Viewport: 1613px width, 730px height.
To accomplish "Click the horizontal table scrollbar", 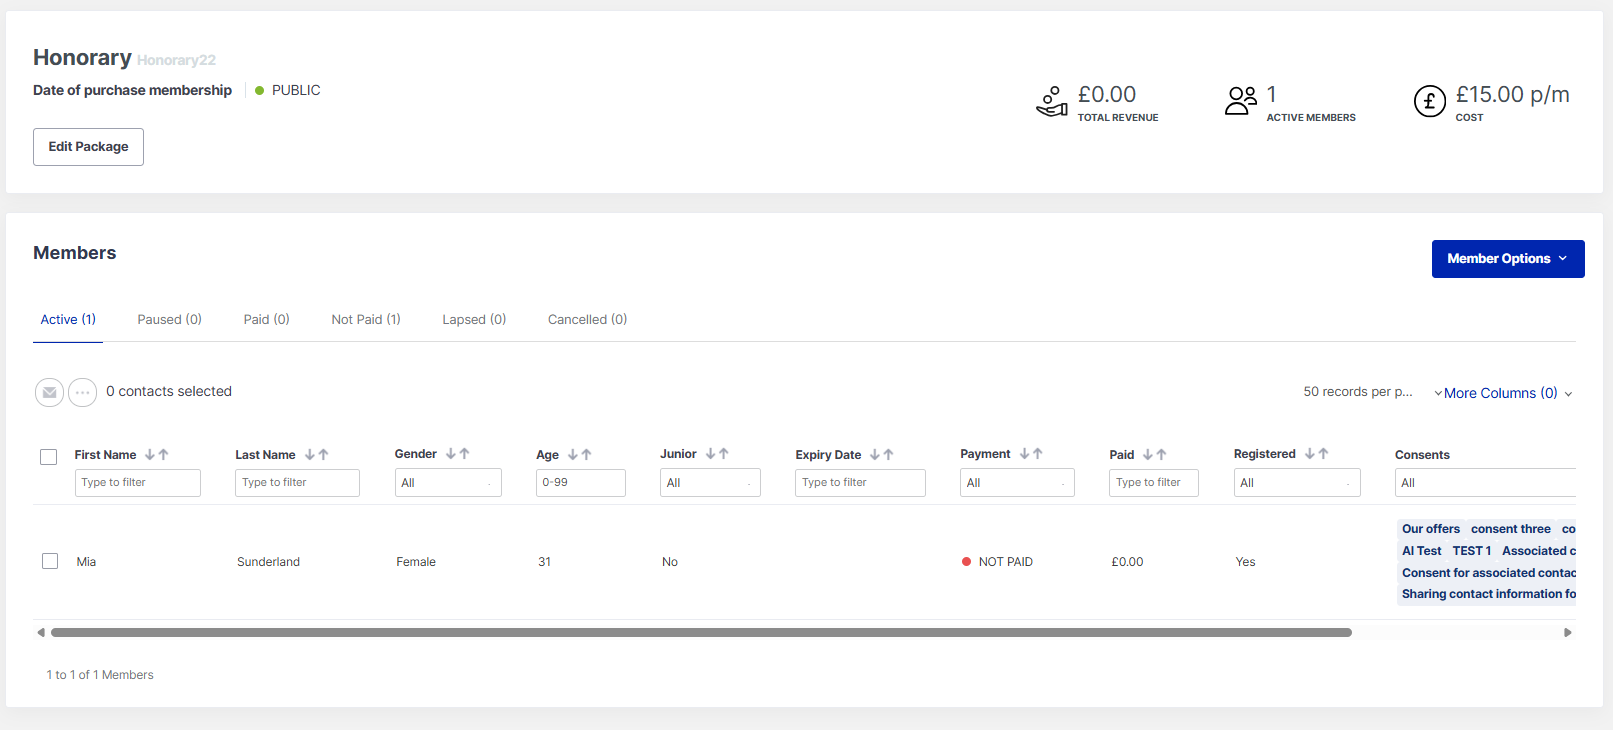I will tap(700, 632).
